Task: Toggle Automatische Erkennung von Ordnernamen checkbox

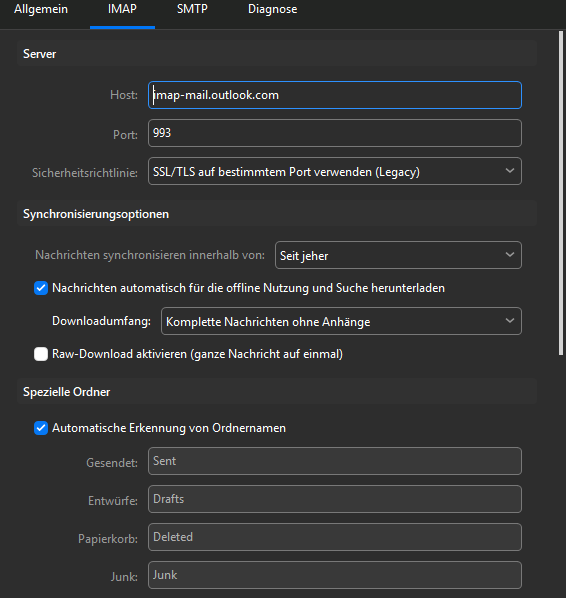Action: click(x=41, y=428)
